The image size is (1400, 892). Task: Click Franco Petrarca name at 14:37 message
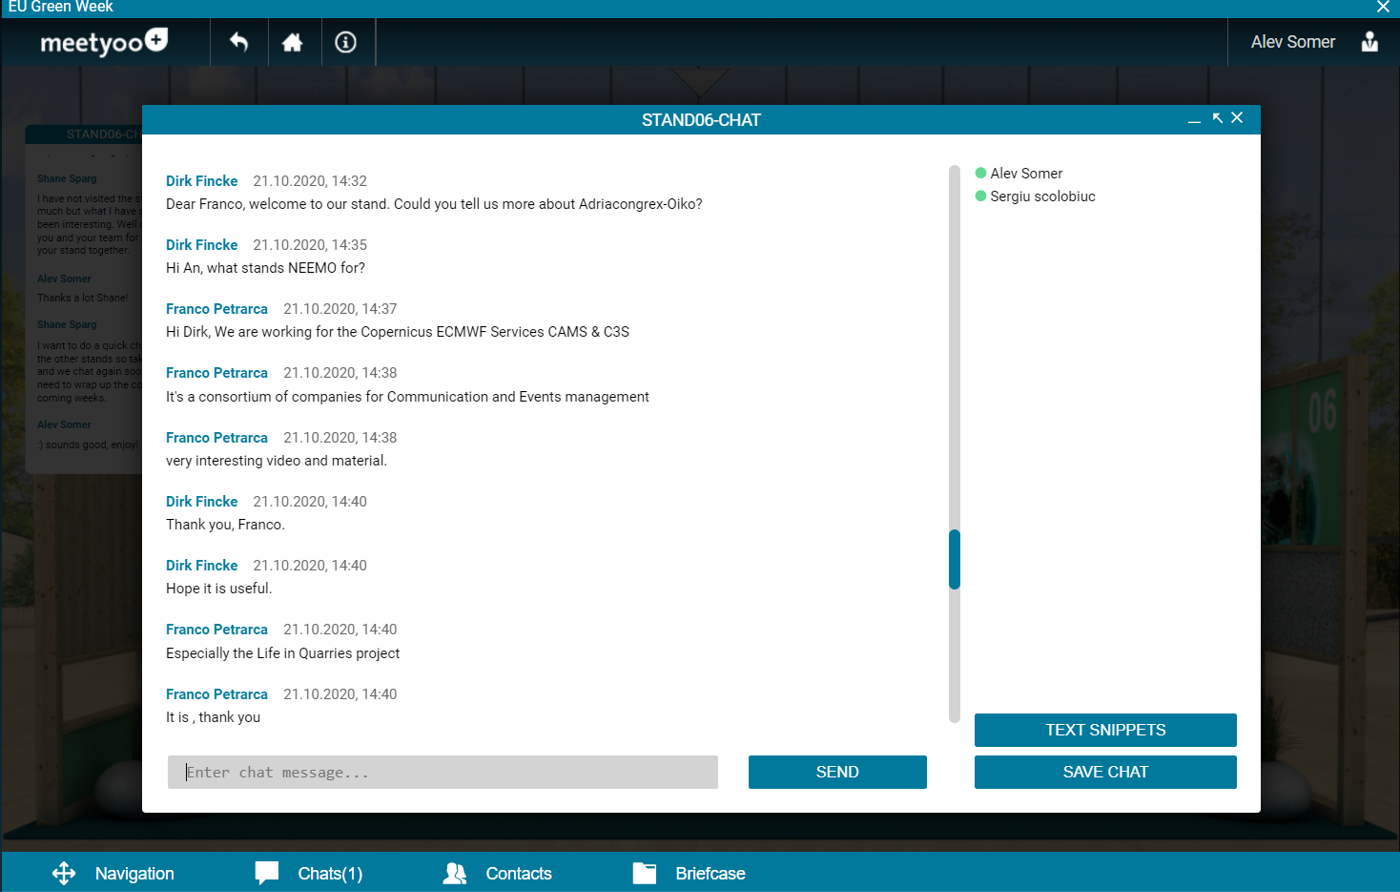217,309
